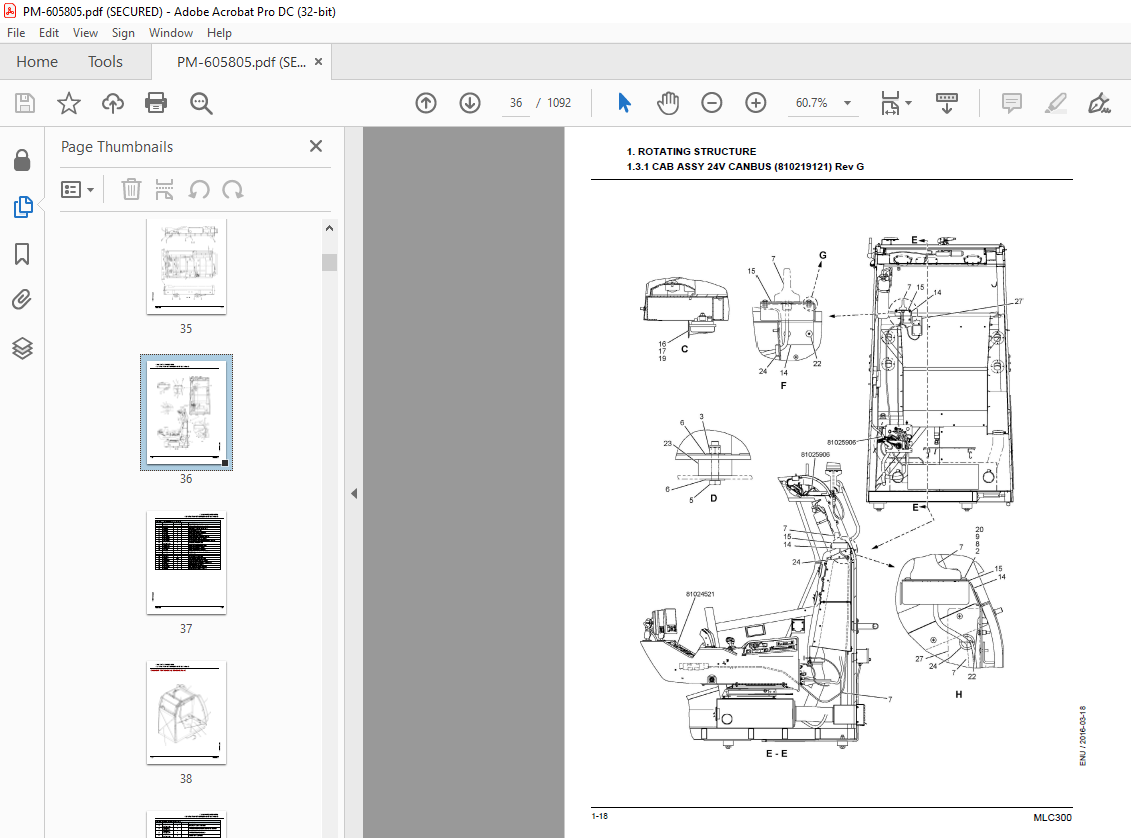
Task: Activate the Selection arrow tool
Action: (625, 103)
